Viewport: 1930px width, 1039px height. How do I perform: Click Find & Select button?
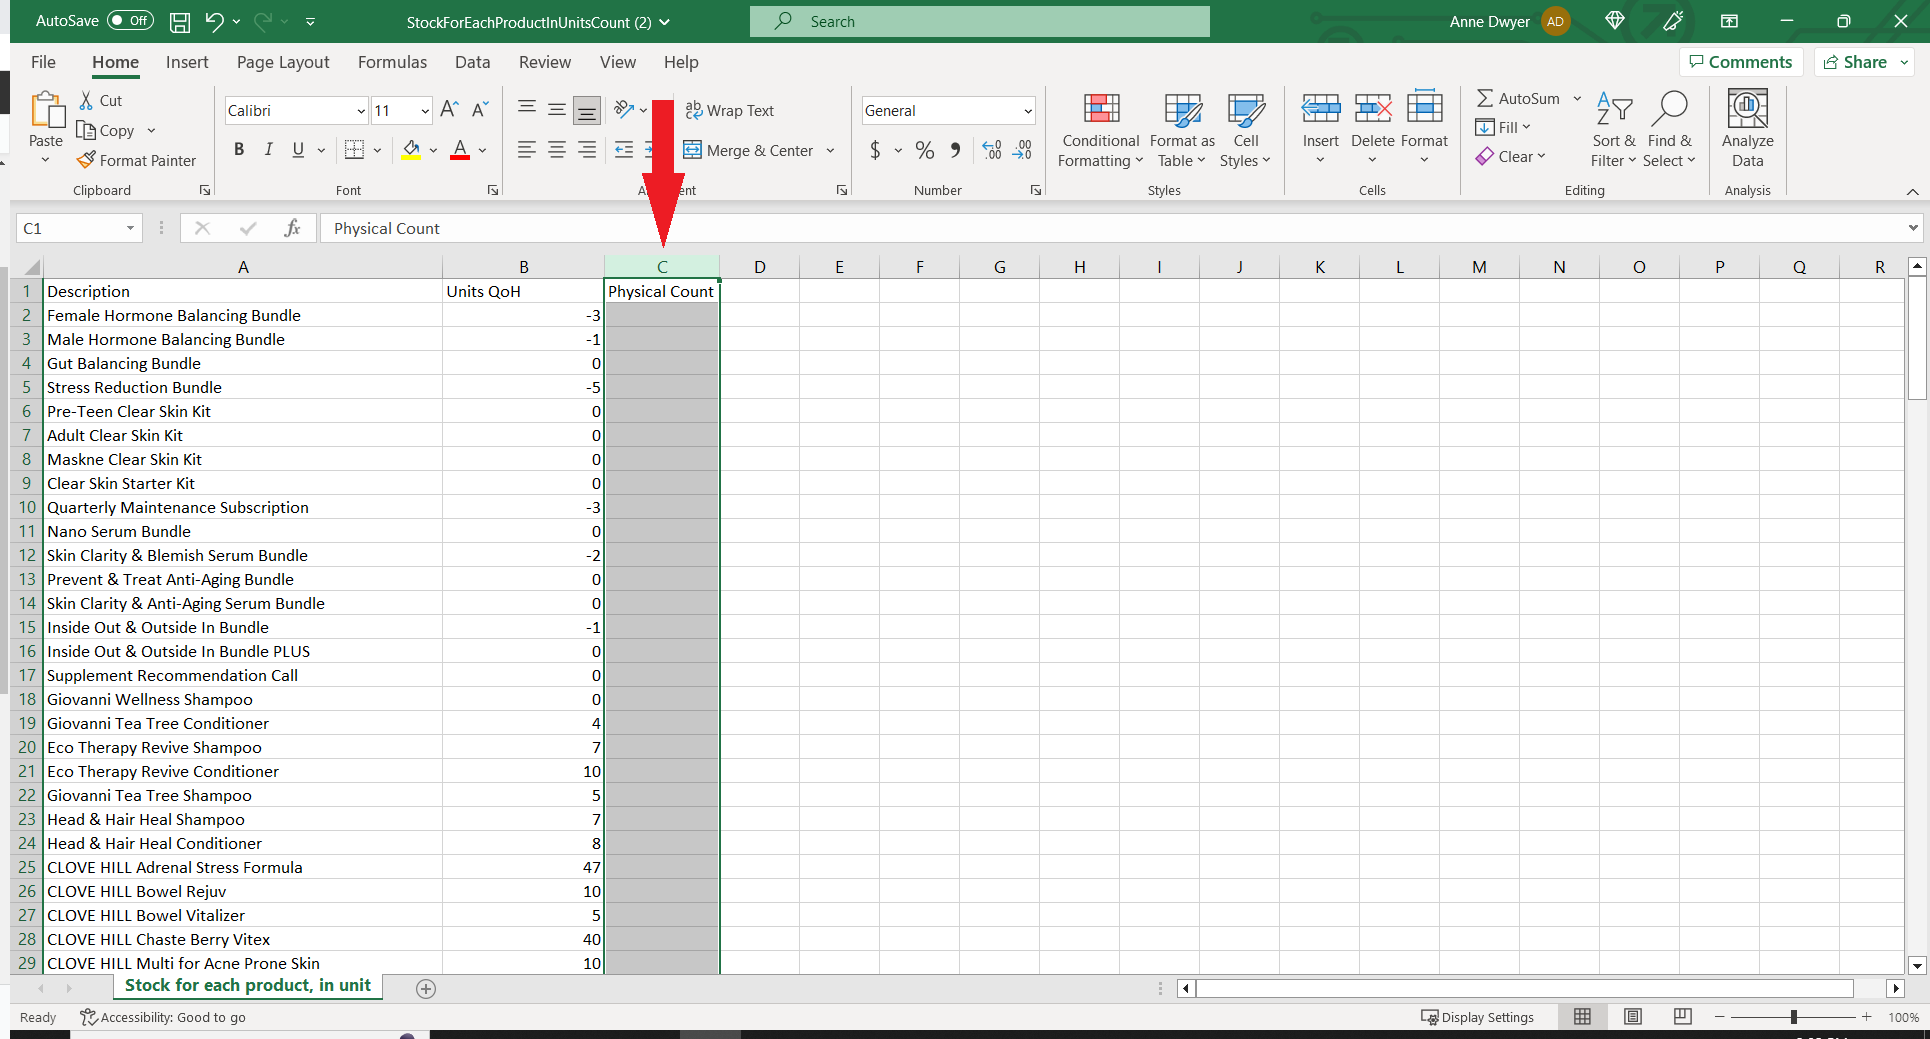tap(1669, 130)
